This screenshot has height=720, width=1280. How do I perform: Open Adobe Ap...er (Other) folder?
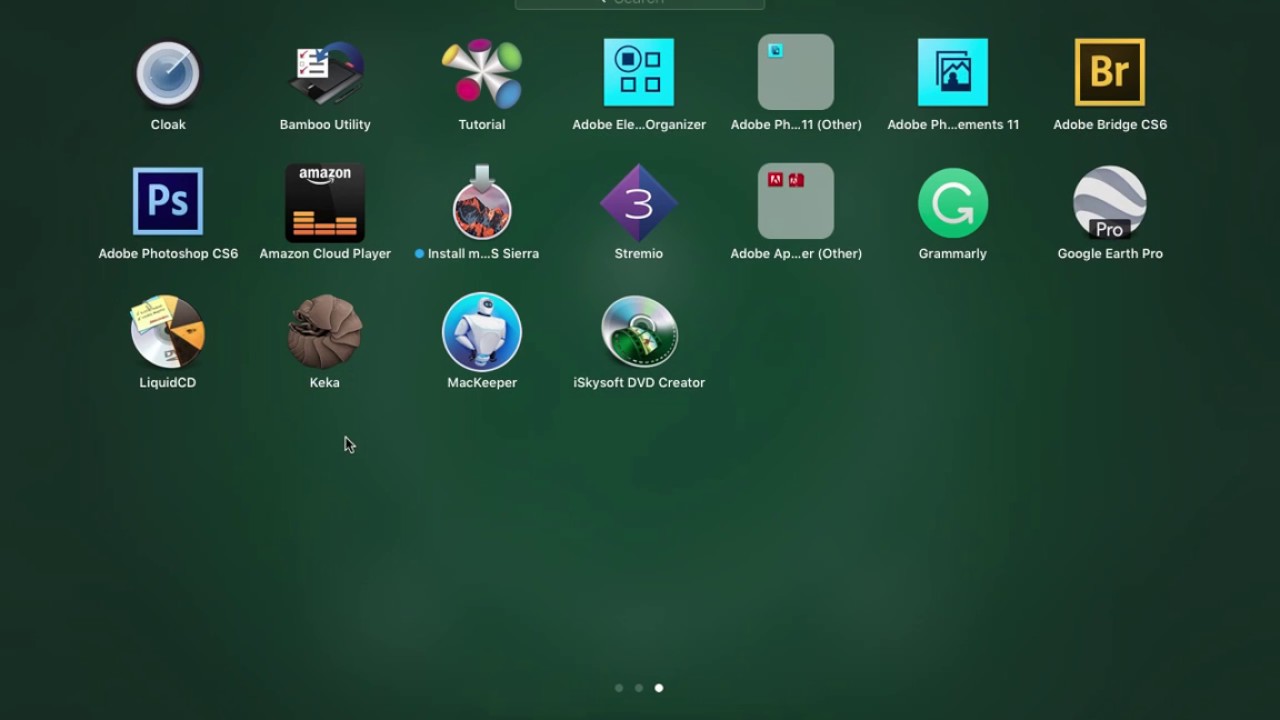(x=796, y=201)
